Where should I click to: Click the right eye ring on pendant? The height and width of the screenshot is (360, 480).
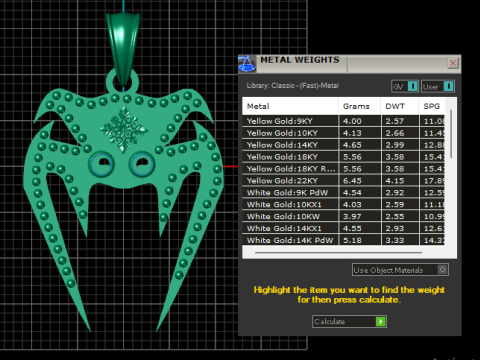click(142, 164)
